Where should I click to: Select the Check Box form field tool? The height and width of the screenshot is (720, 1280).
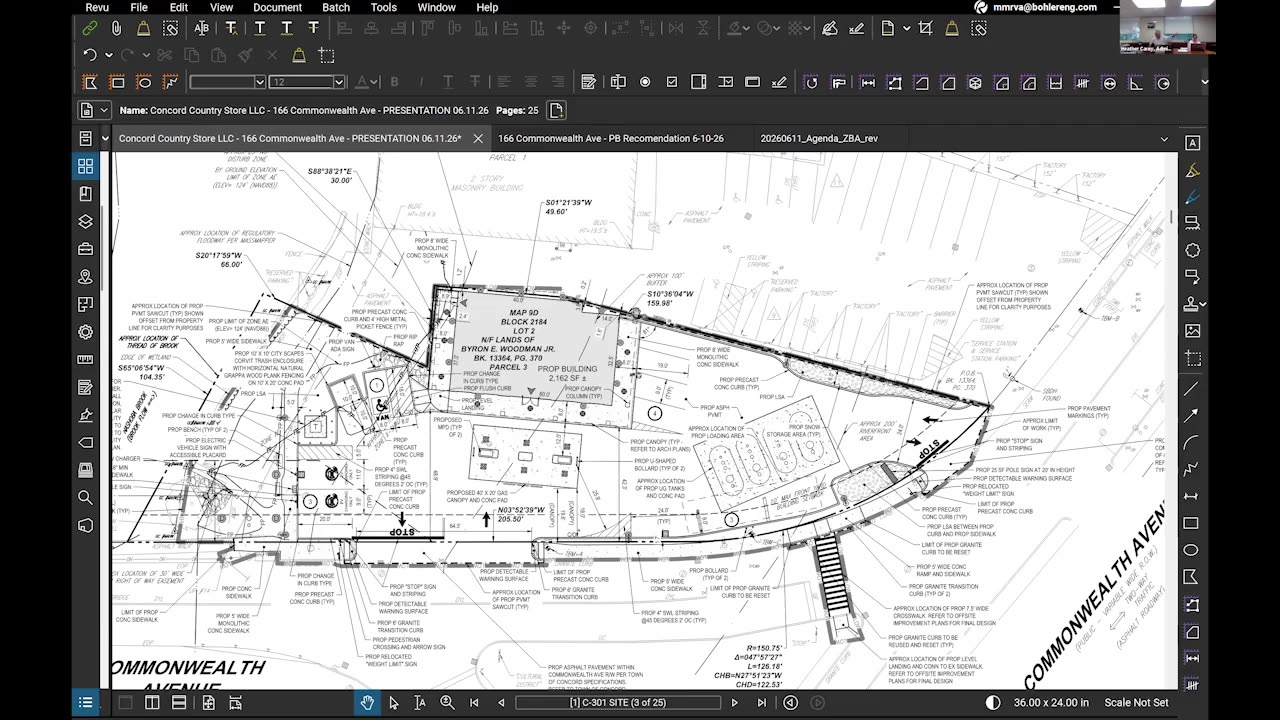click(x=672, y=82)
